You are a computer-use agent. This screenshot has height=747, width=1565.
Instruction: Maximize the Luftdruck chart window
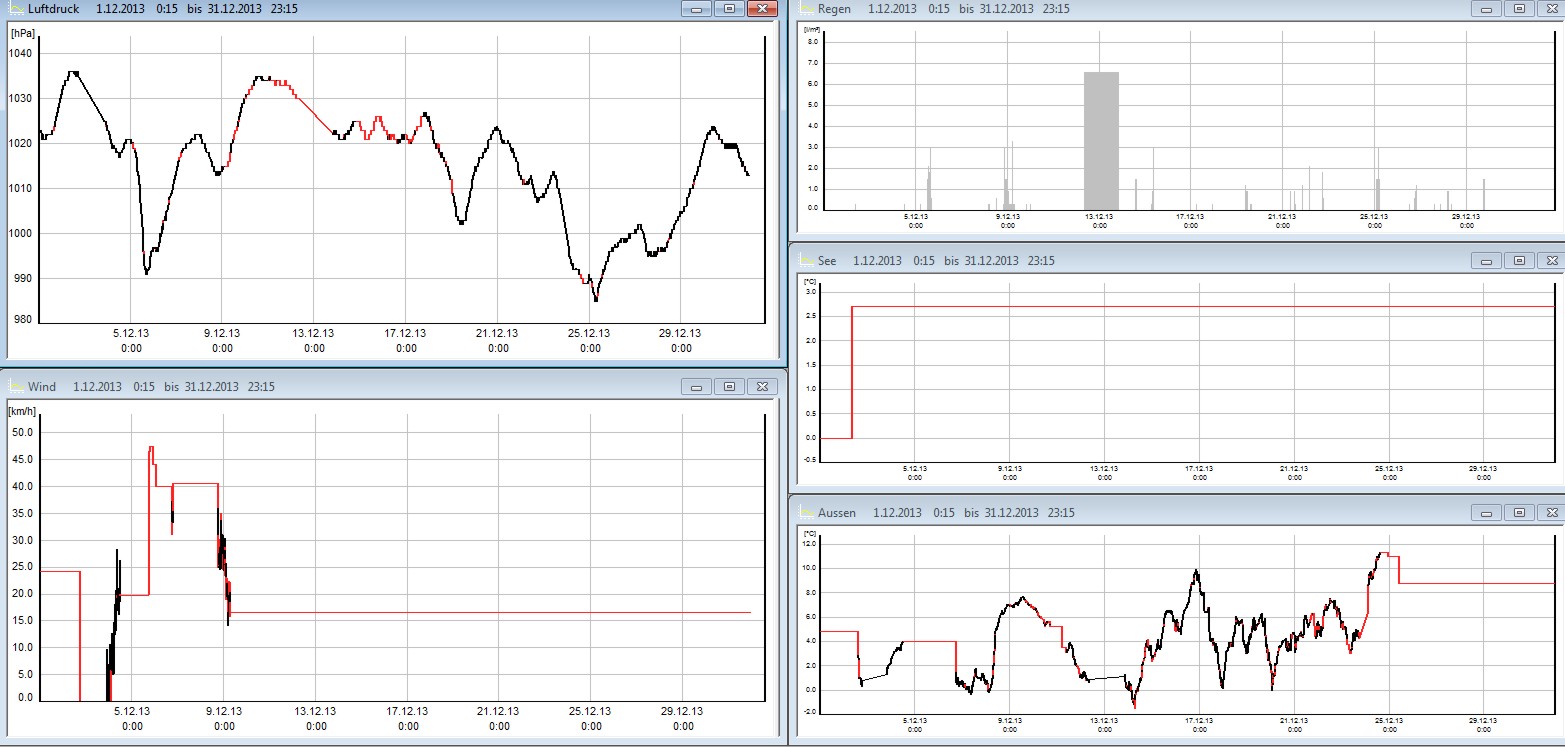tap(729, 9)
